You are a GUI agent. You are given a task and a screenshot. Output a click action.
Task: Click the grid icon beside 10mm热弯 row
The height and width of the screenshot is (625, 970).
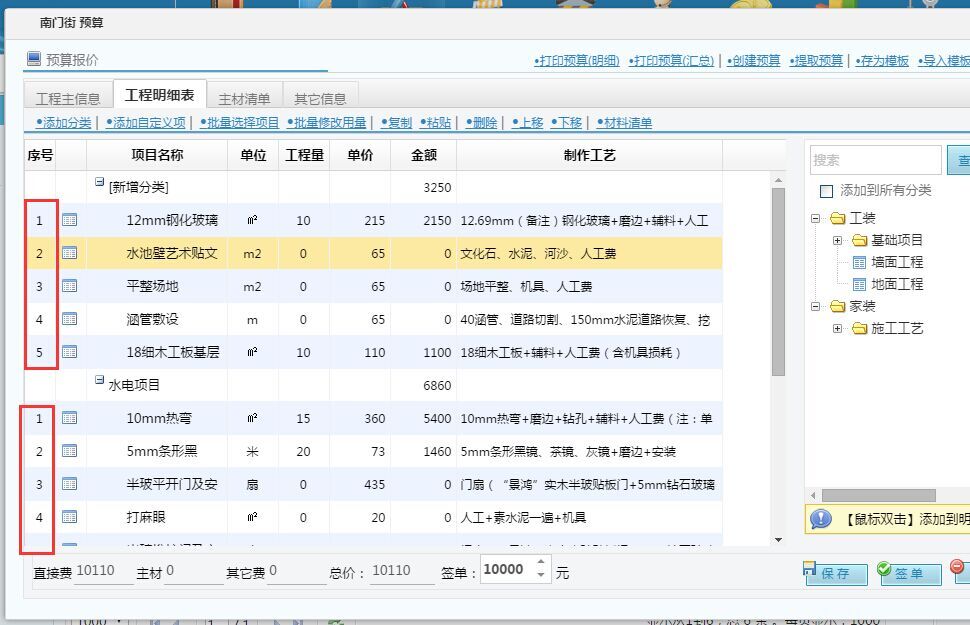pyautogui.click(x=68, y=419)
